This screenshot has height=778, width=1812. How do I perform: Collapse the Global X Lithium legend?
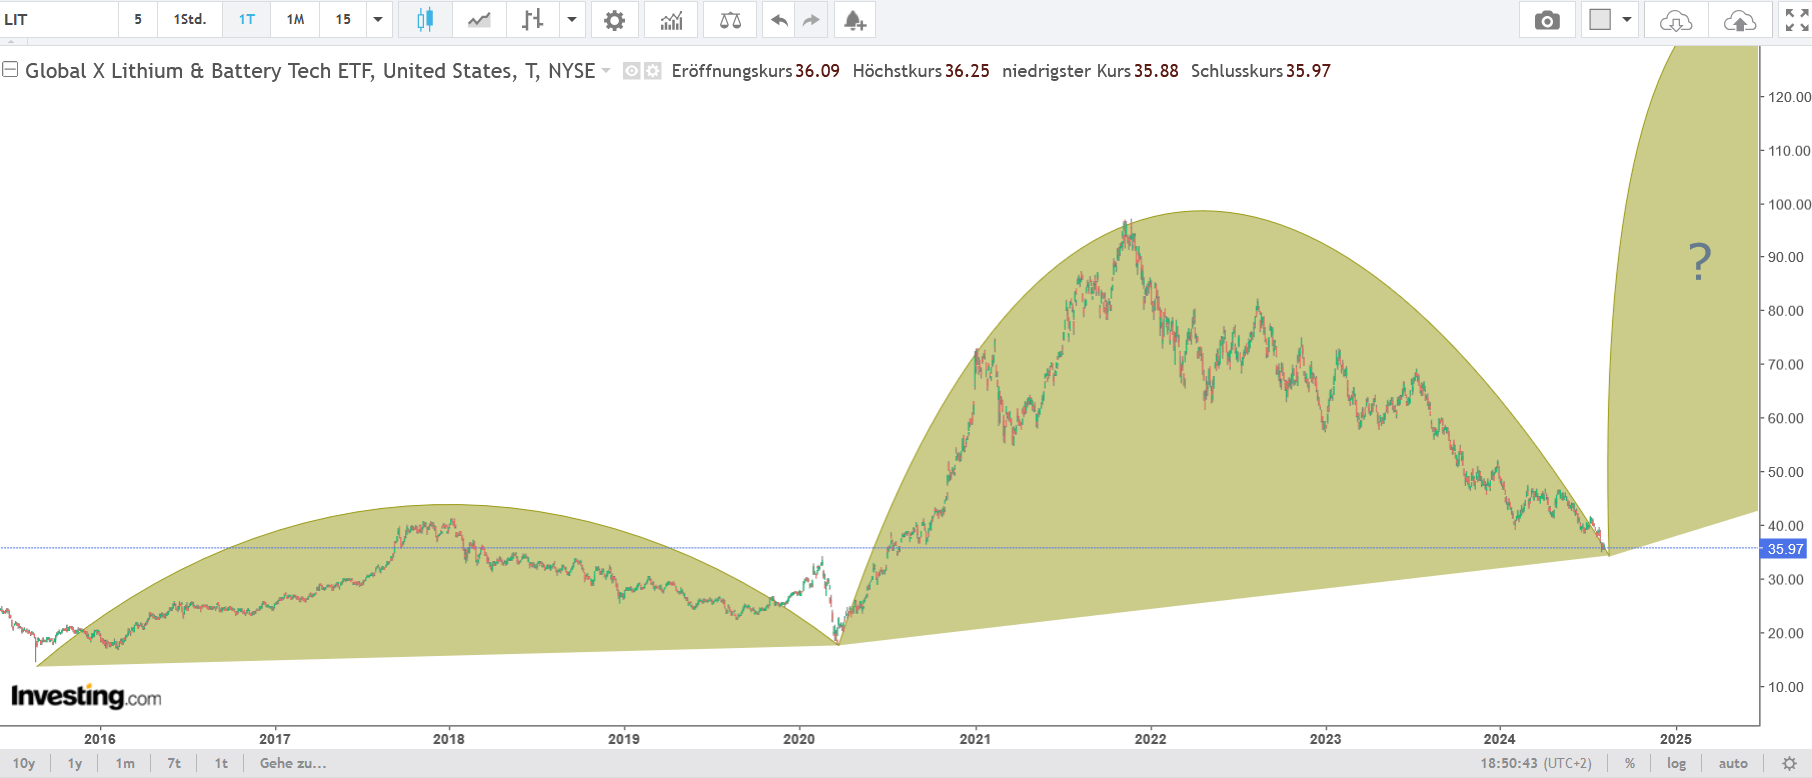click(10, 70)
